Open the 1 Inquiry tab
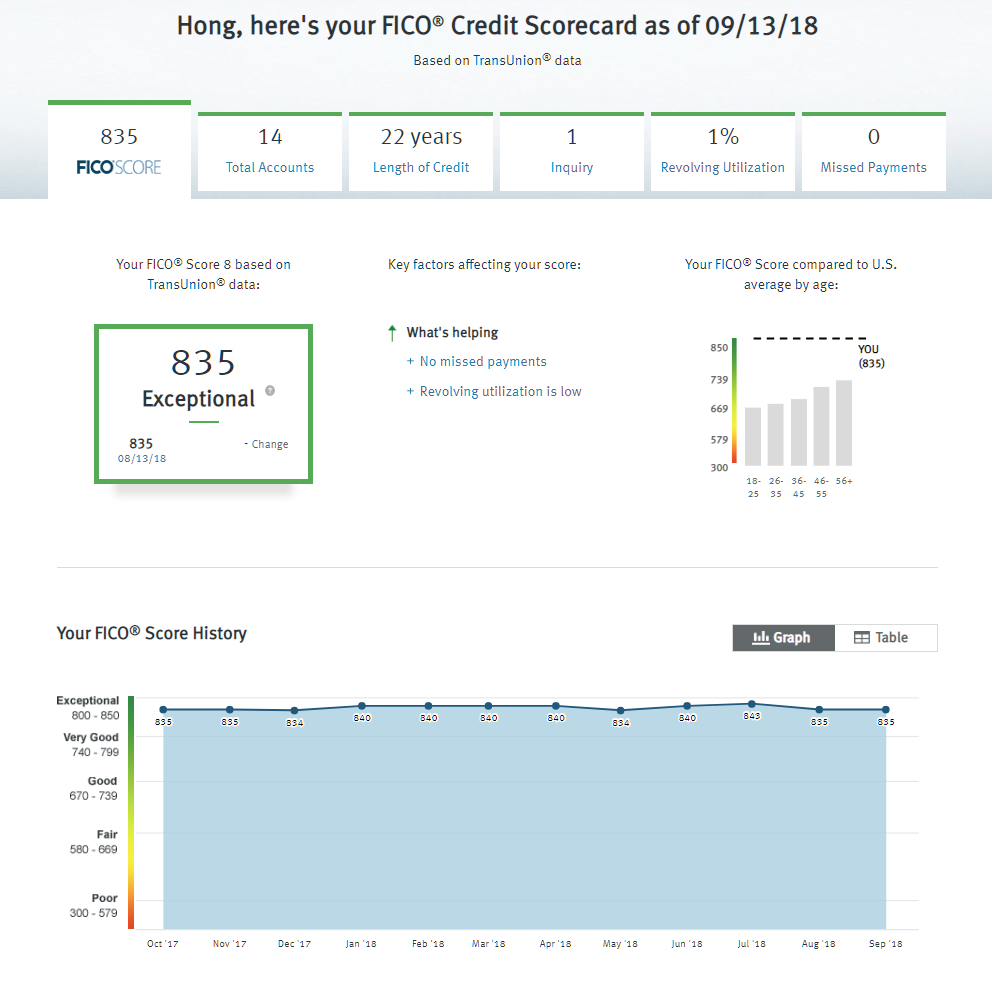 [x=572, y=150]
